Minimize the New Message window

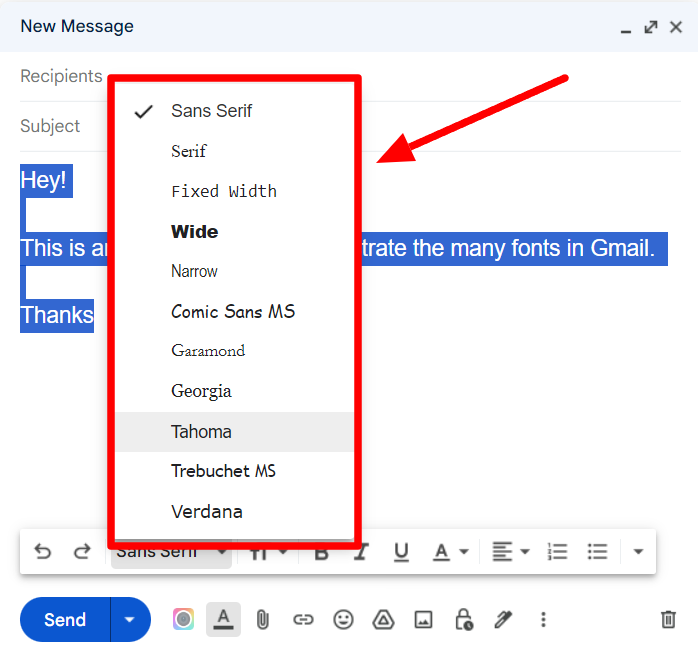626,30
